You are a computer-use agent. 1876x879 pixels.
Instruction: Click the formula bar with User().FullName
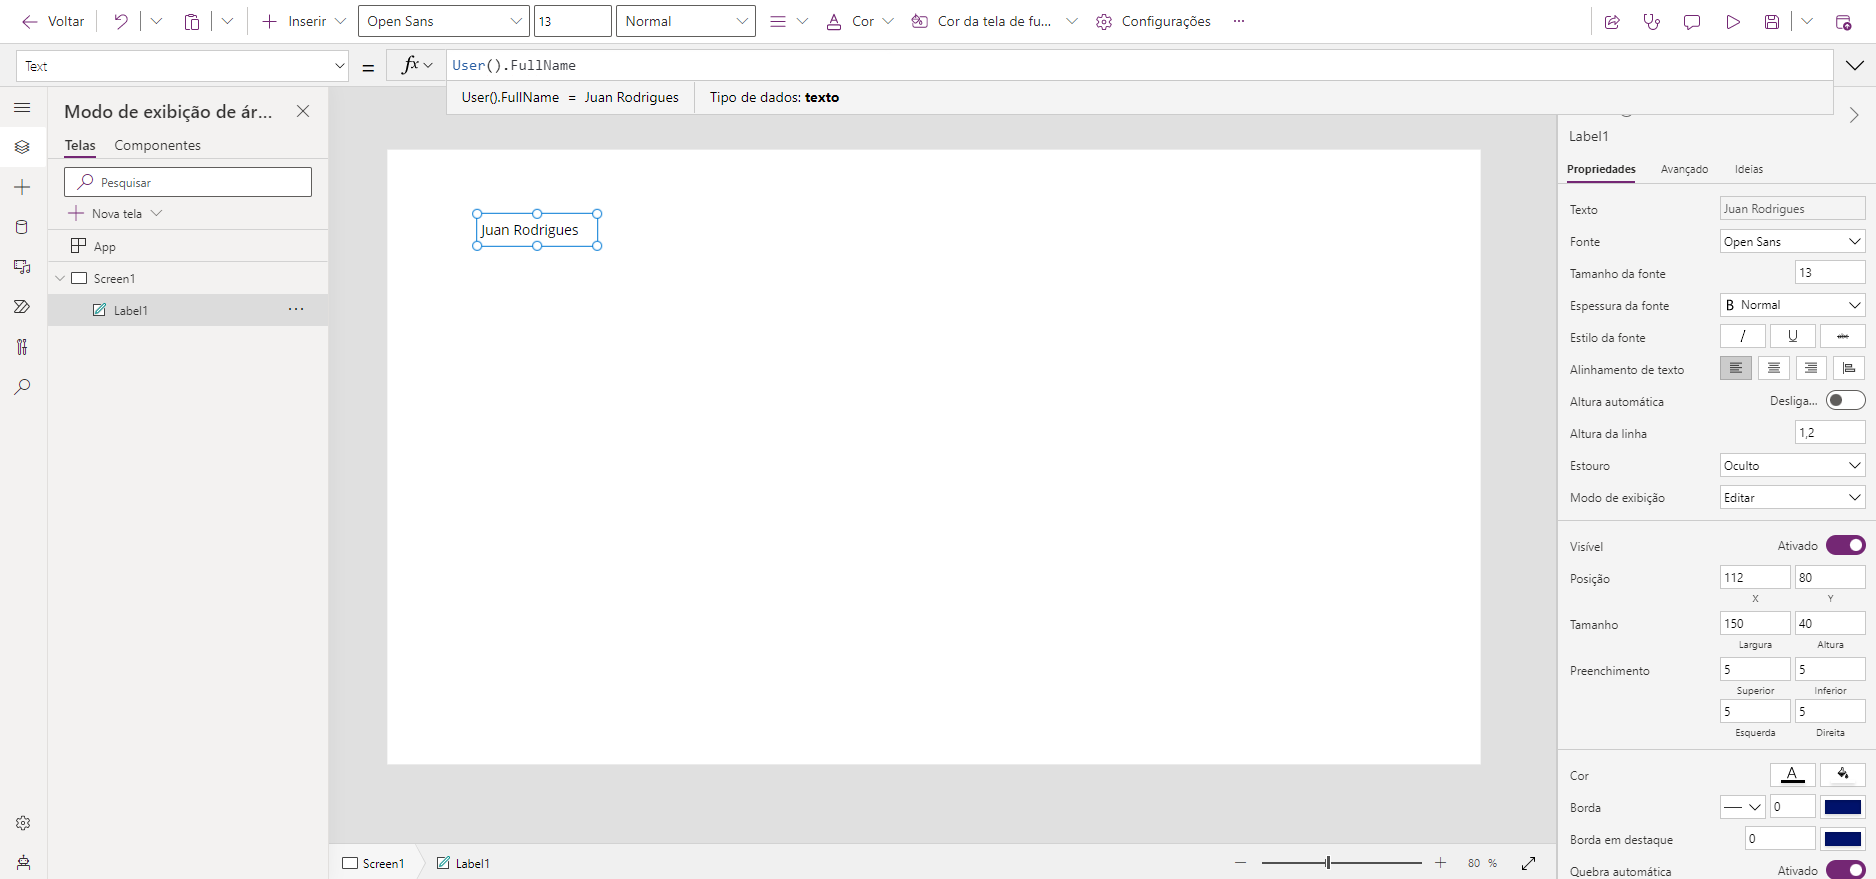pyautogui.click(x=1139, y=65)
